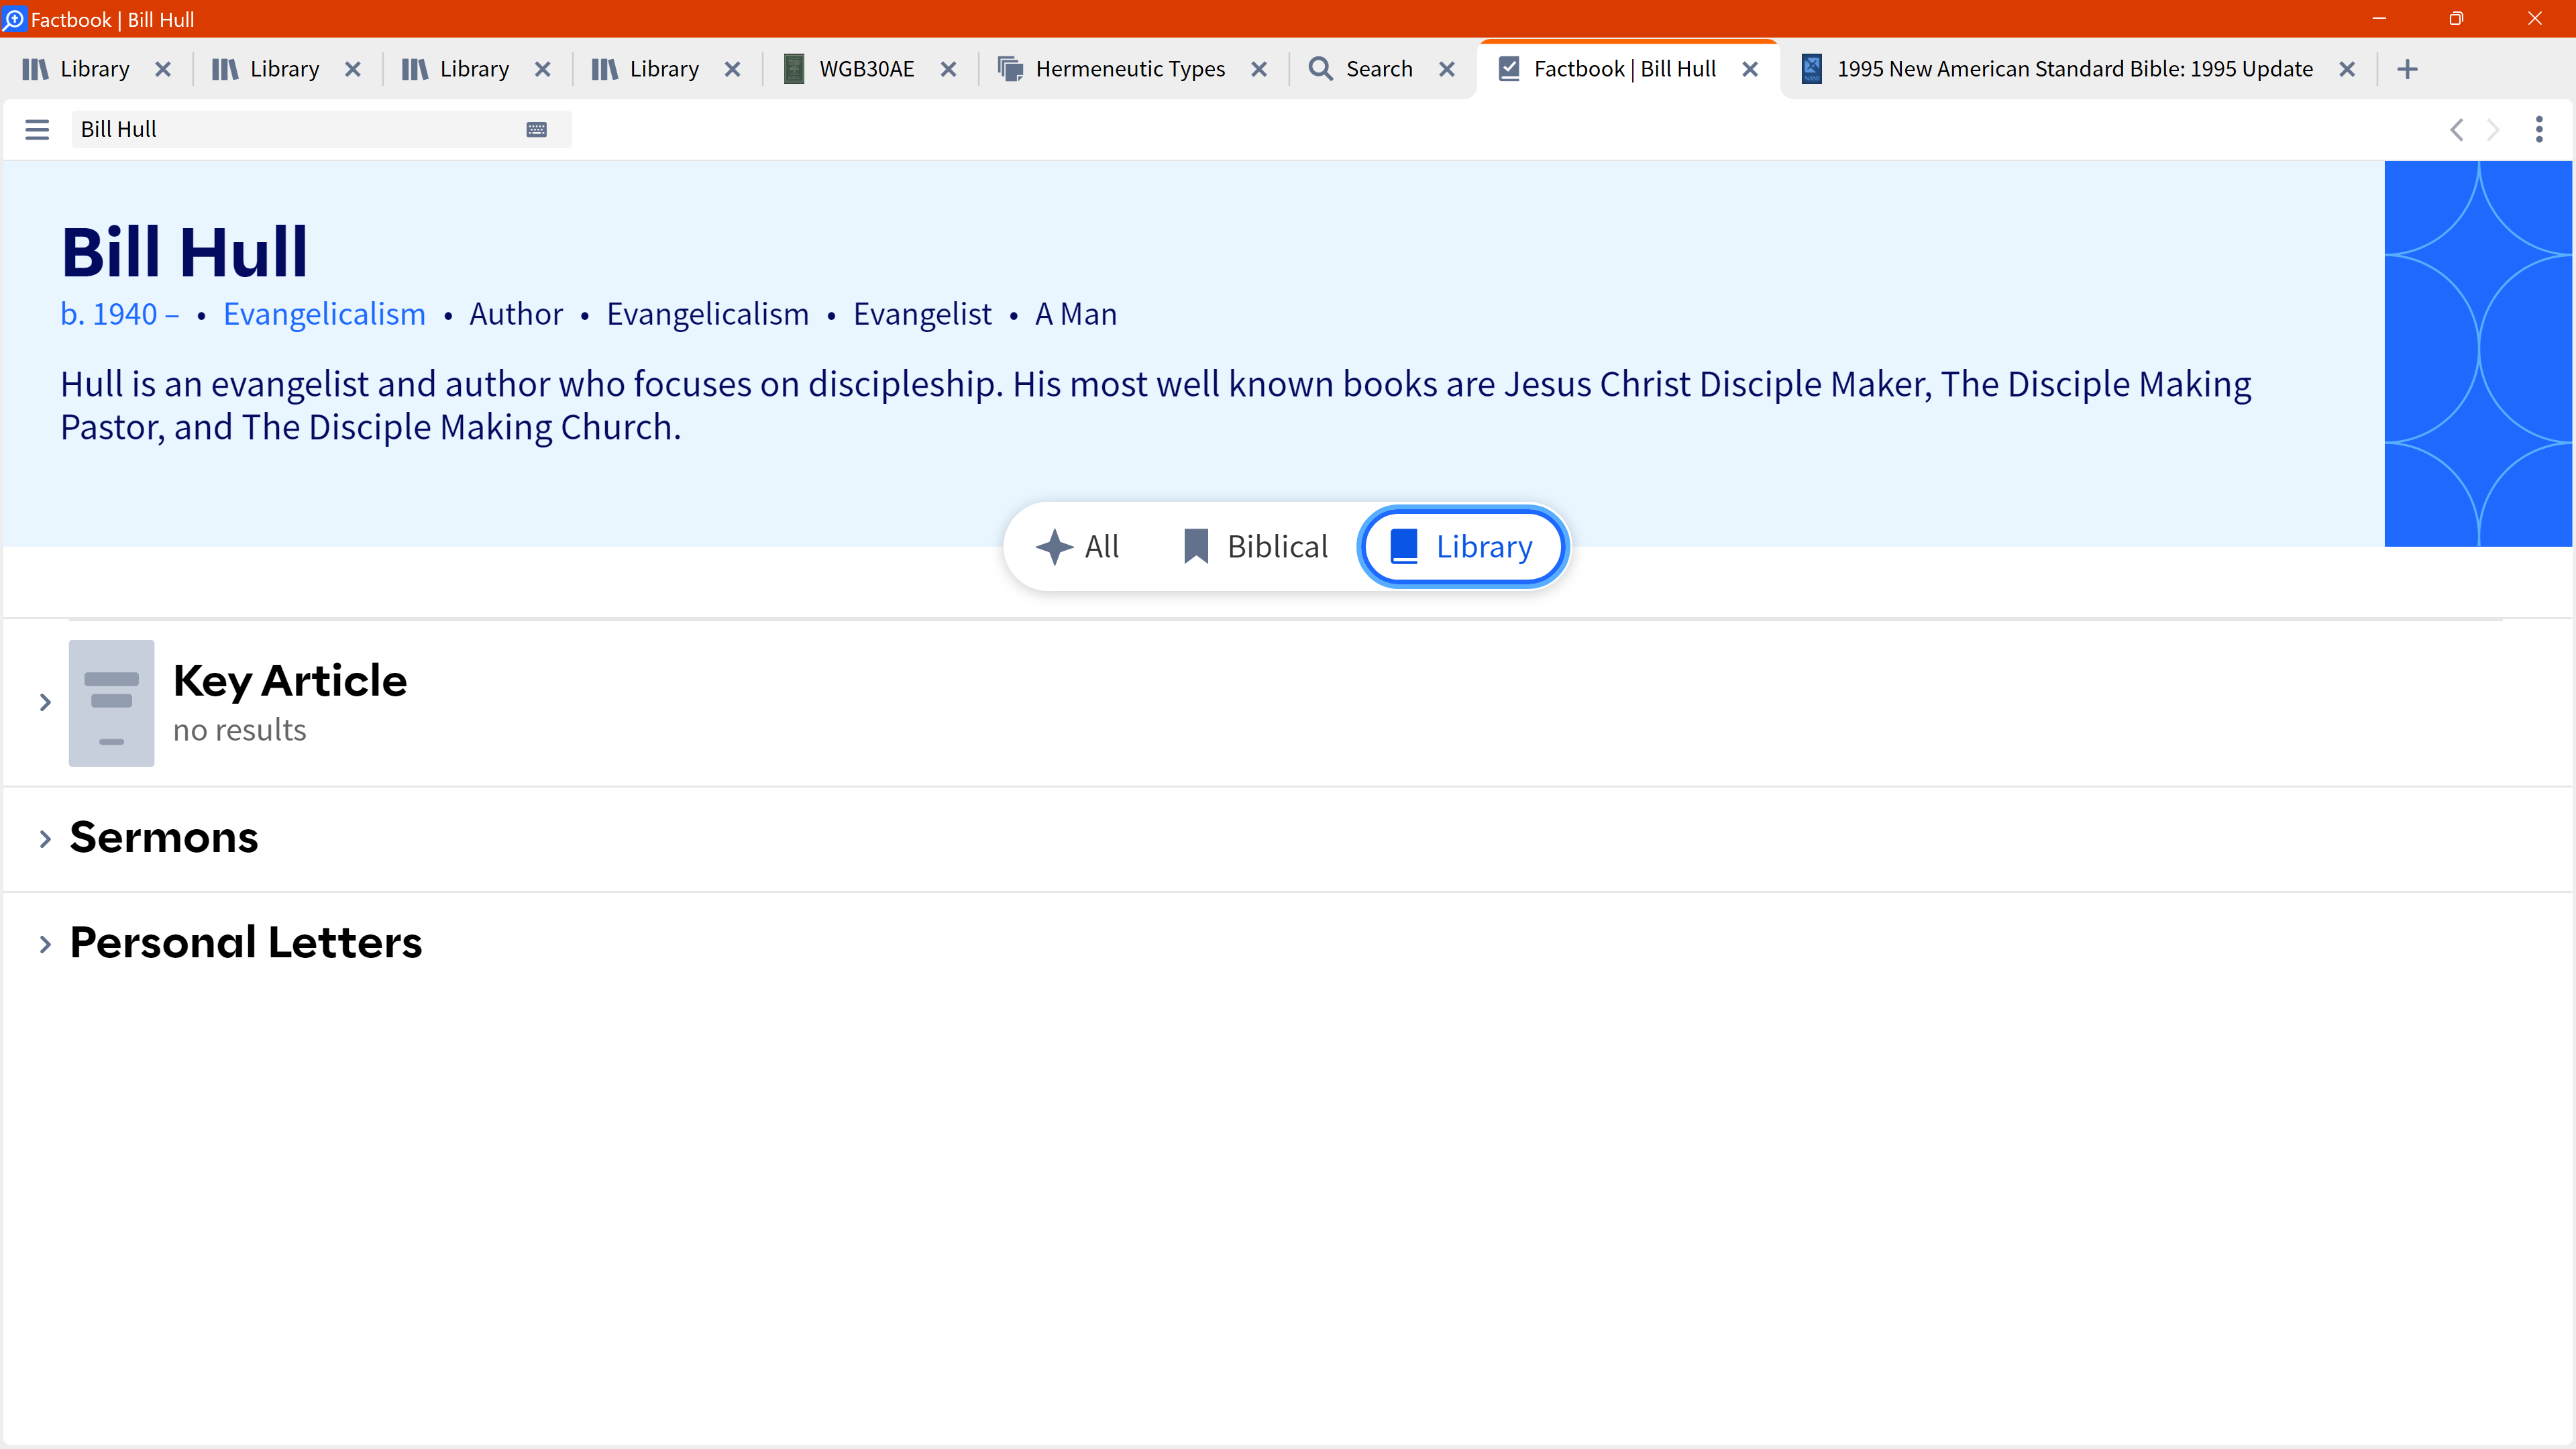Click the Evangelist tag
The height and width of the screenshot is (1449, 2576).
coord(922,314)
